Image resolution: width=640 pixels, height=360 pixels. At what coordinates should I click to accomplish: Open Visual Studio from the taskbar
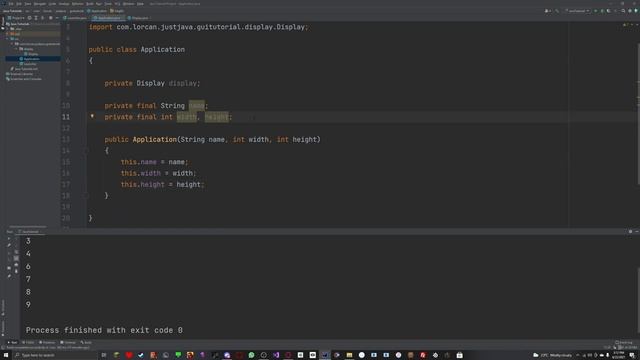tap(276, 355)
